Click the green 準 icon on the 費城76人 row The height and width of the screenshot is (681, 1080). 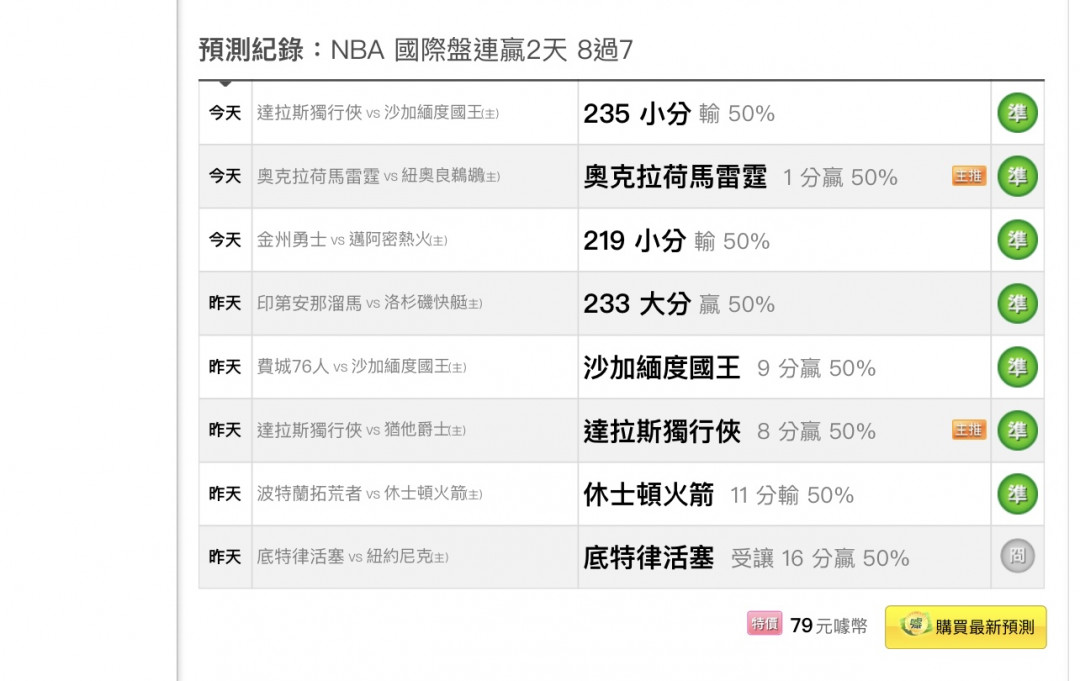[x=1017, y=367]
